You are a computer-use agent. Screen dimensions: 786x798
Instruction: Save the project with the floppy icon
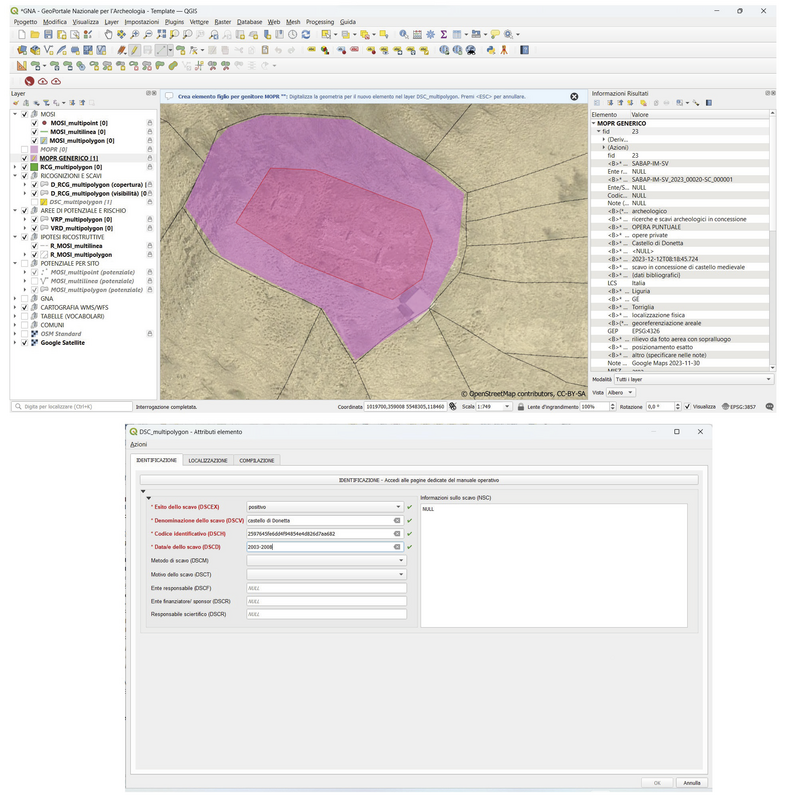tap(48, 35)
